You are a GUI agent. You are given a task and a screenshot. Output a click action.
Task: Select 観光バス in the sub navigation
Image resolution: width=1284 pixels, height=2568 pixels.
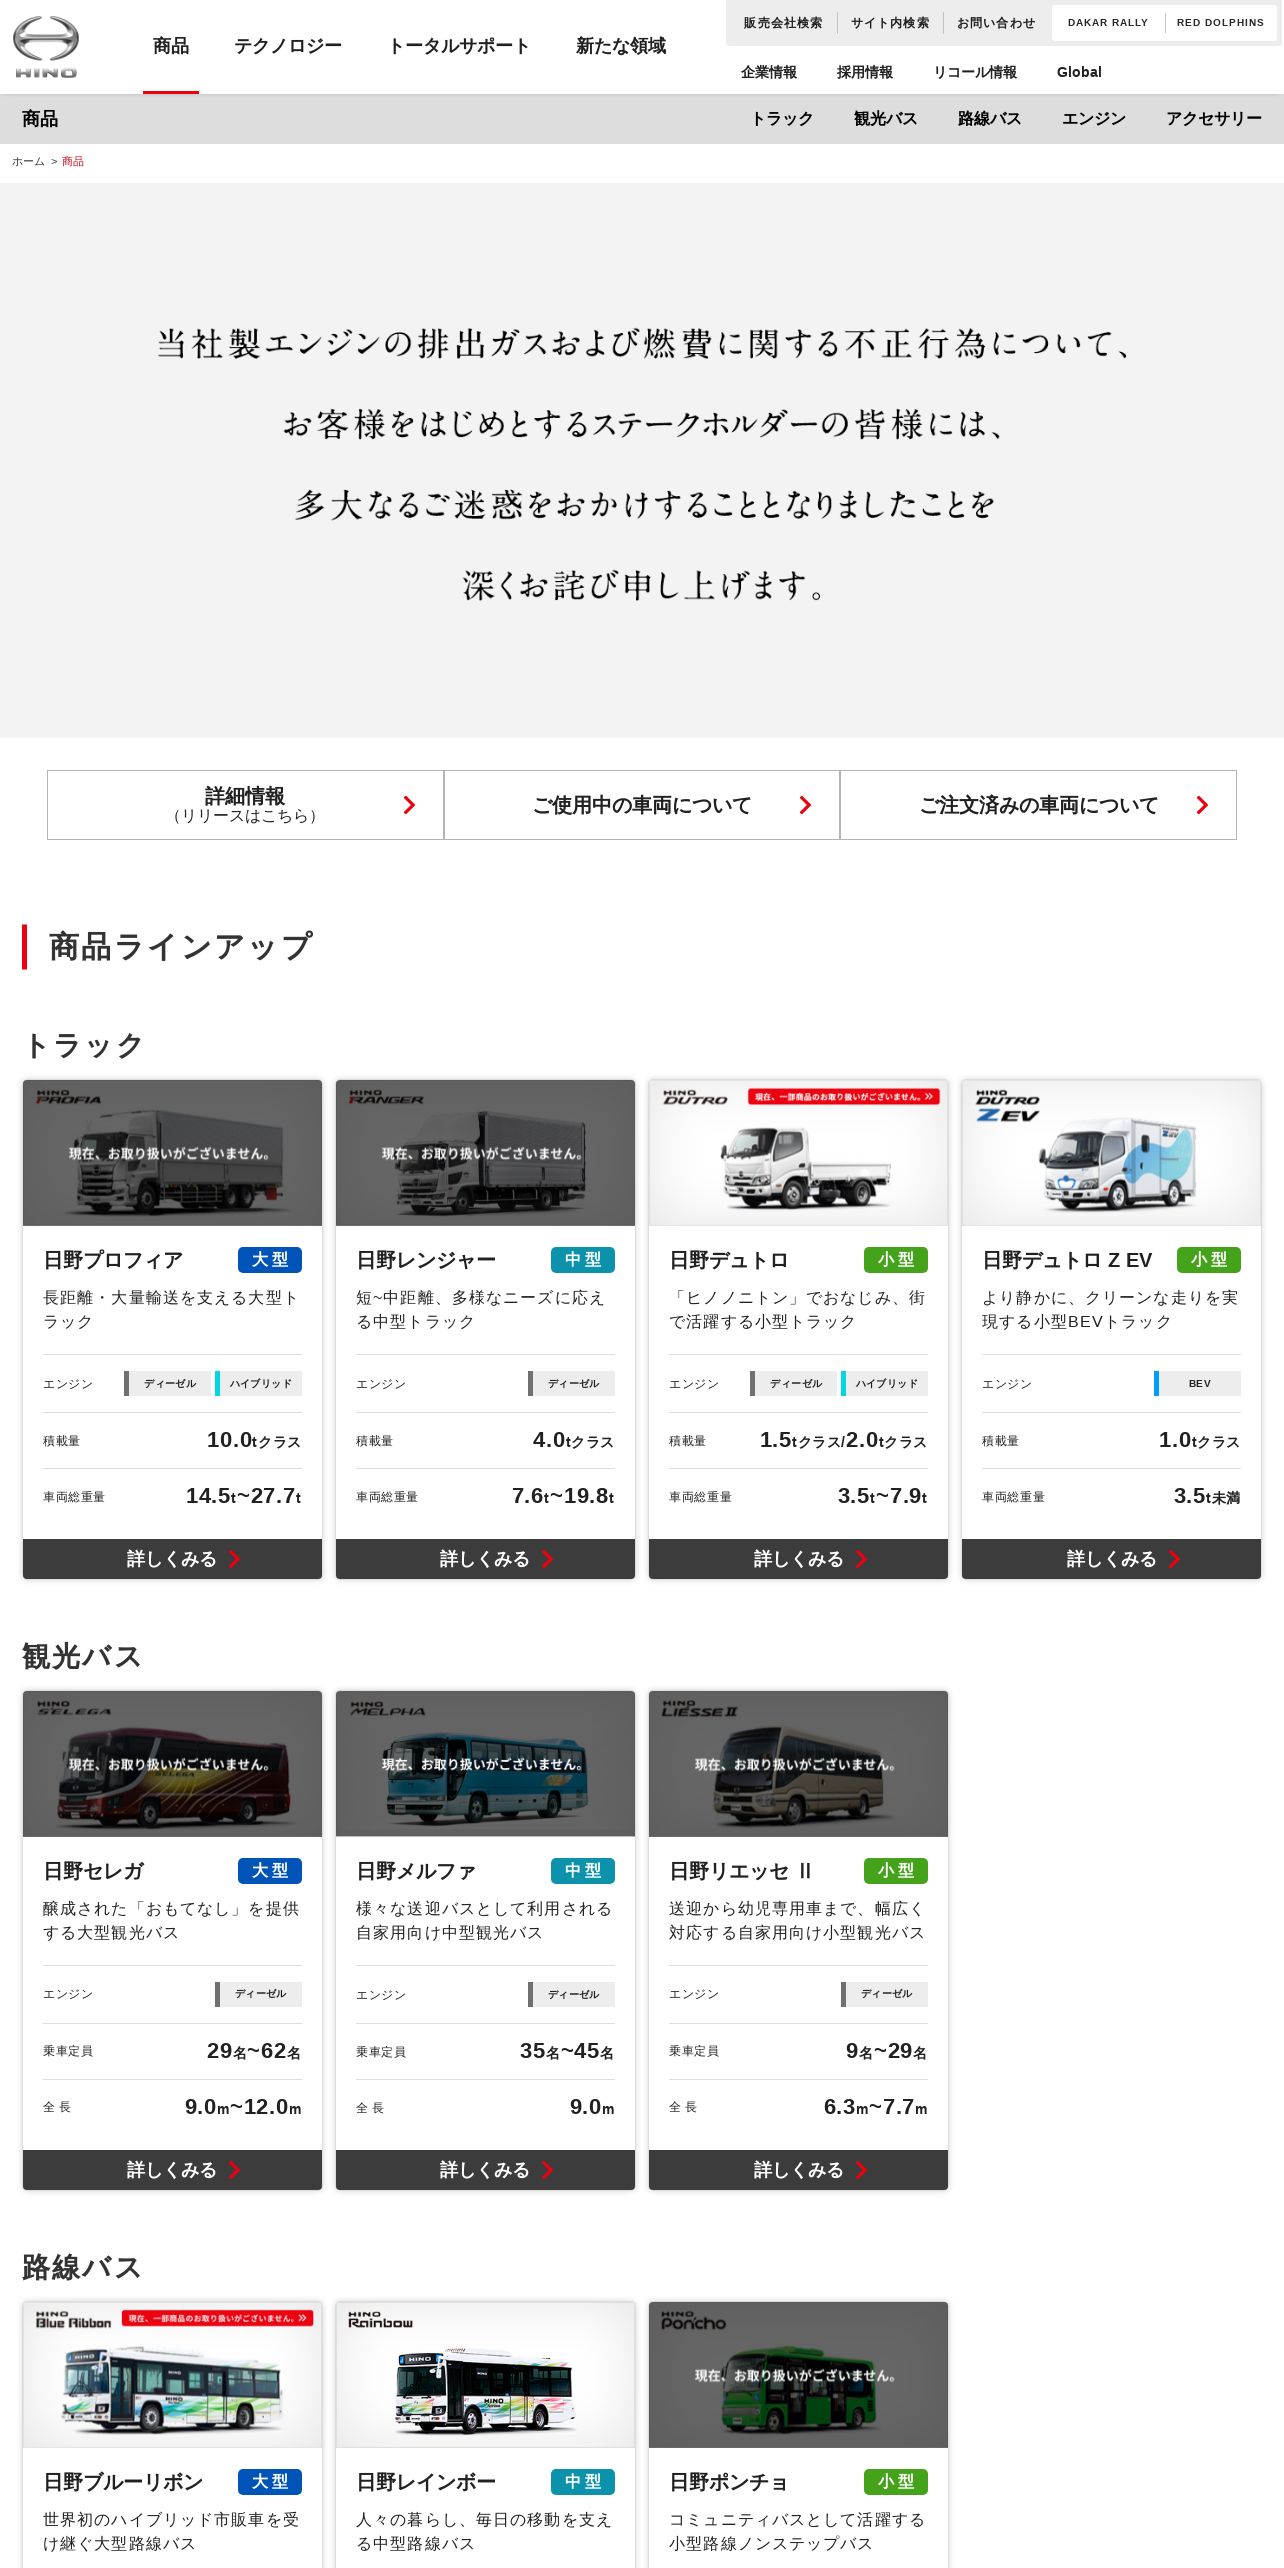pyautogui.click(x=885, y=119)
